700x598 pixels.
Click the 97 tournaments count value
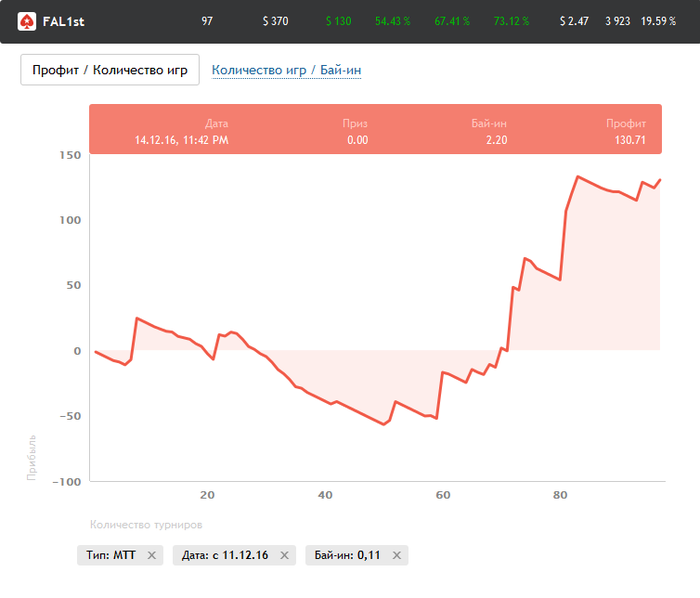pyautogui.click(x=207, y=21)
